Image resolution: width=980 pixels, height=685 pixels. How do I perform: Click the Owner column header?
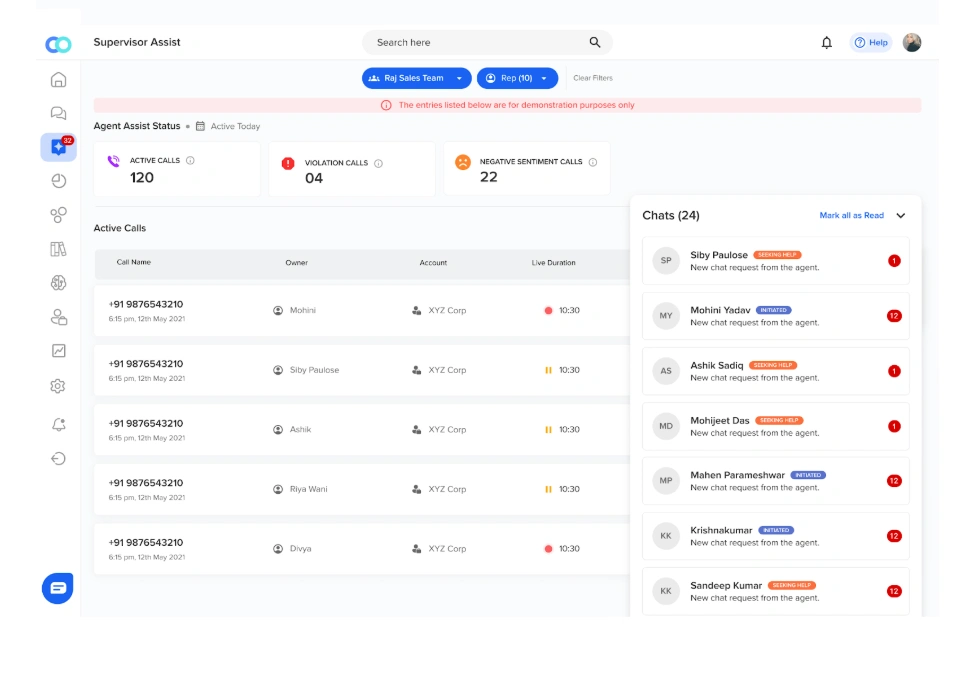coord(297,262)
